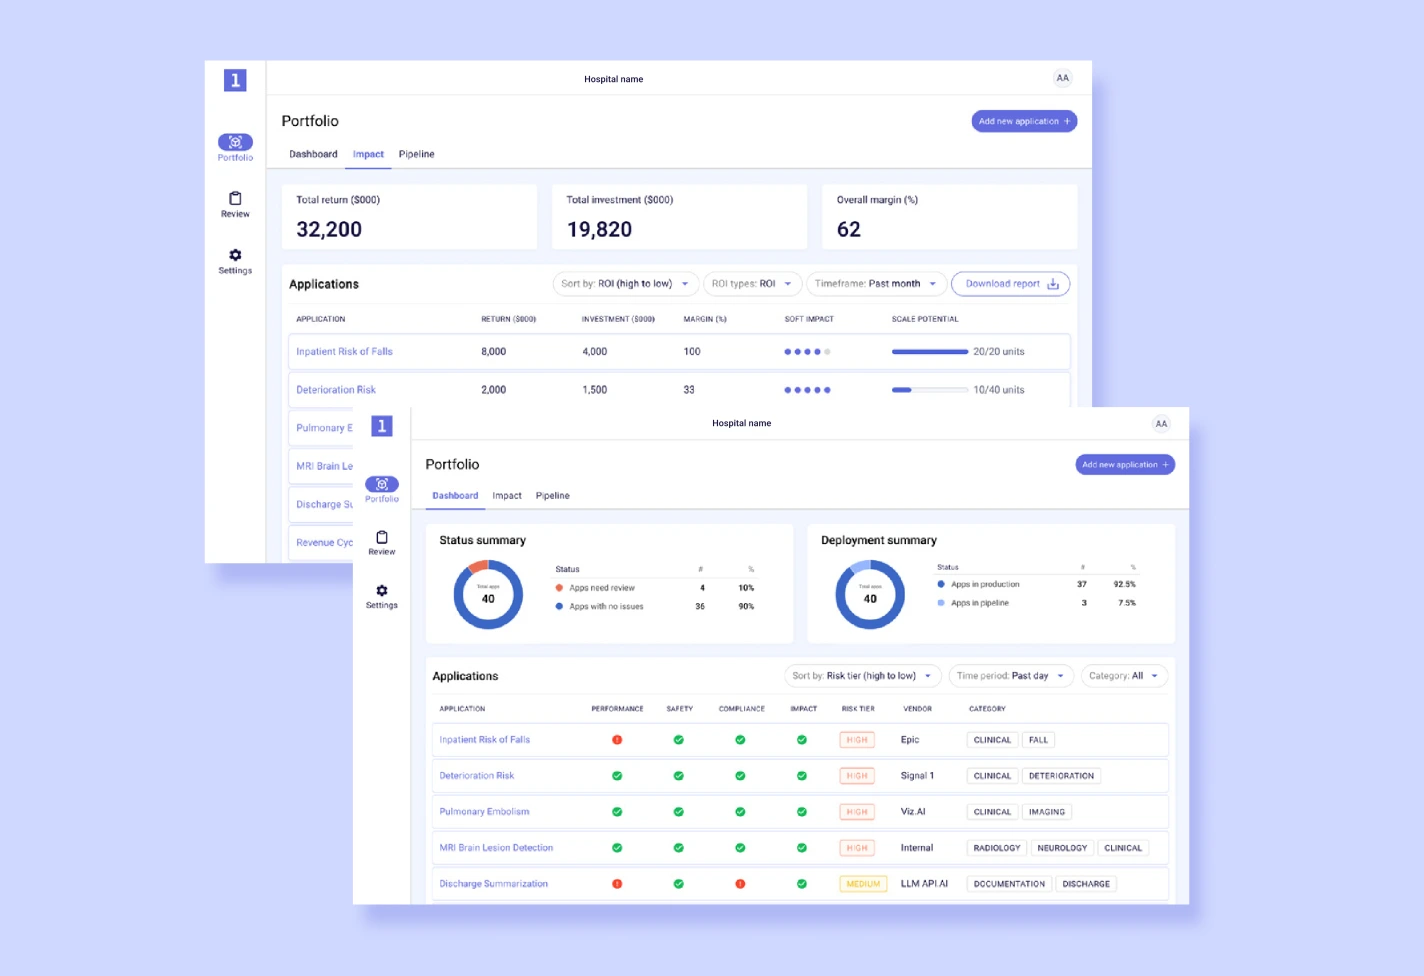Select Impact tab in front window
This screenshot has width=1424, height=976.
(x=507, y=496)
